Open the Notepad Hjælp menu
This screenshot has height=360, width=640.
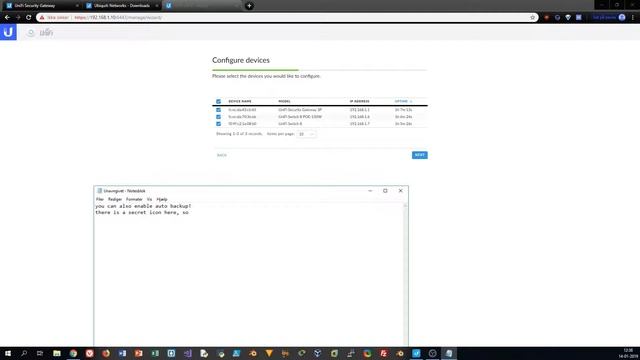tap(162, 199)
